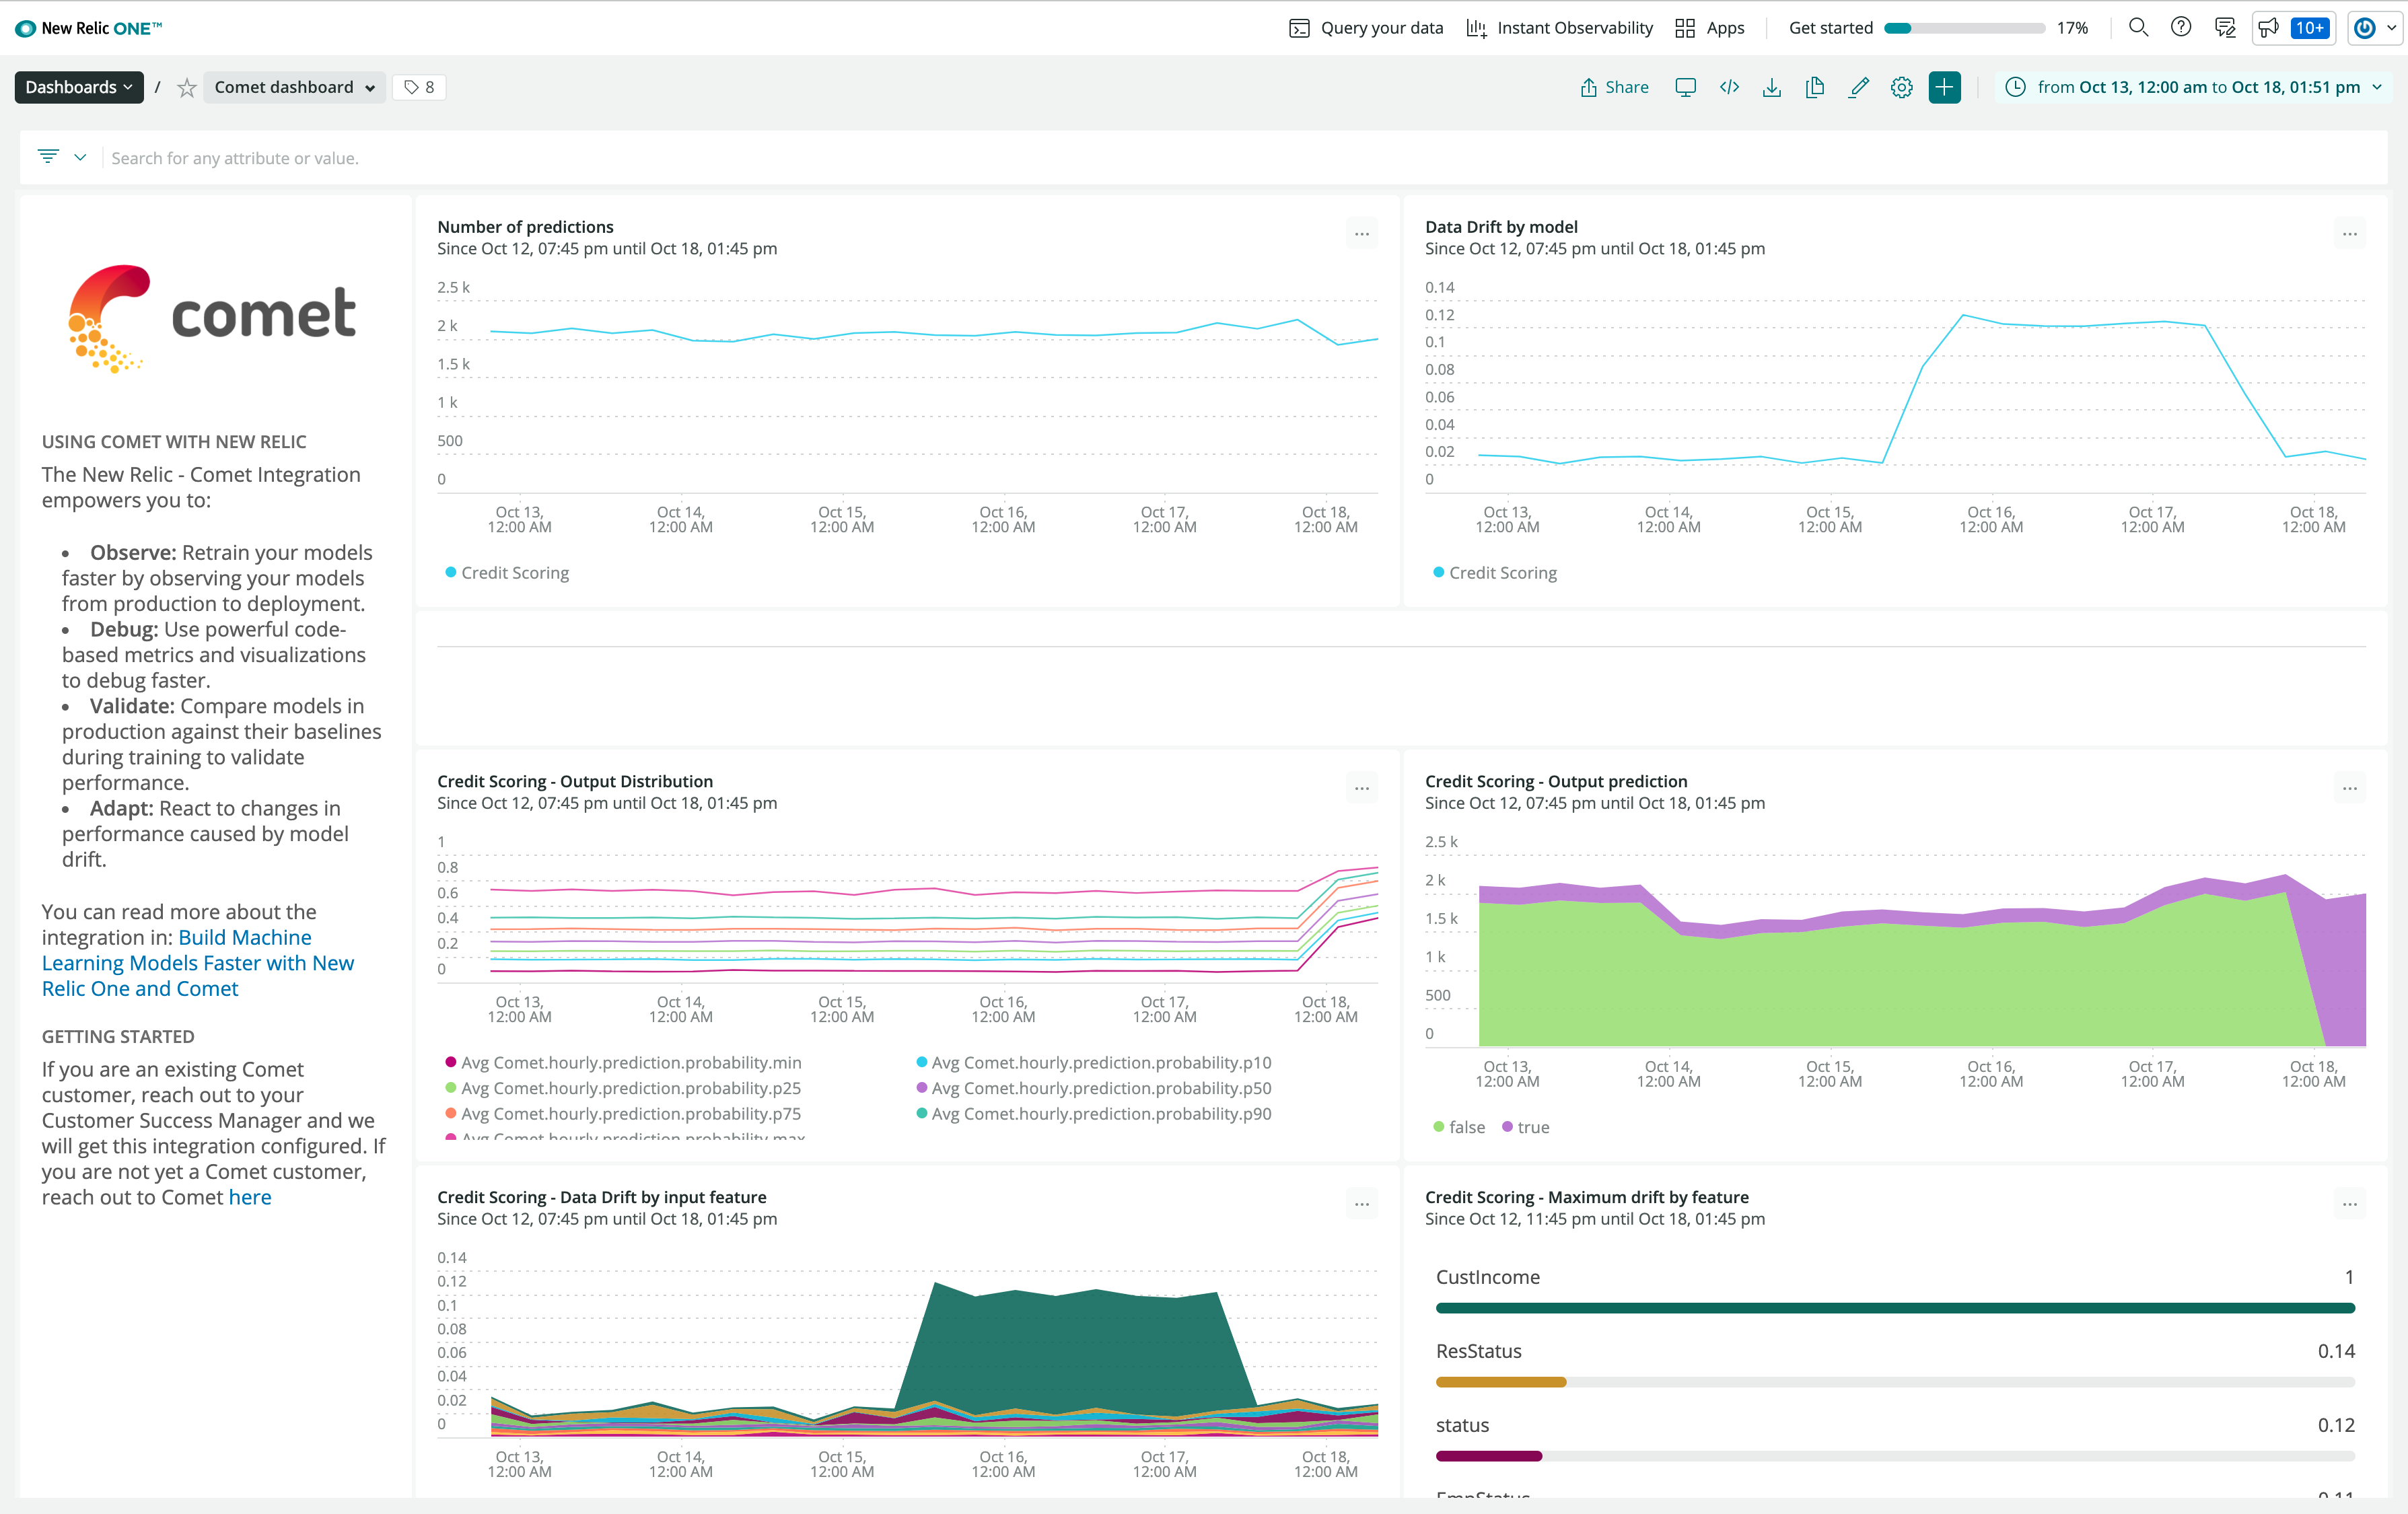Viewport: 2408px width, 1514px height.
Task: Favorite dashboard with the star icon
Action: pyautogui.click(x=186, y=88)
